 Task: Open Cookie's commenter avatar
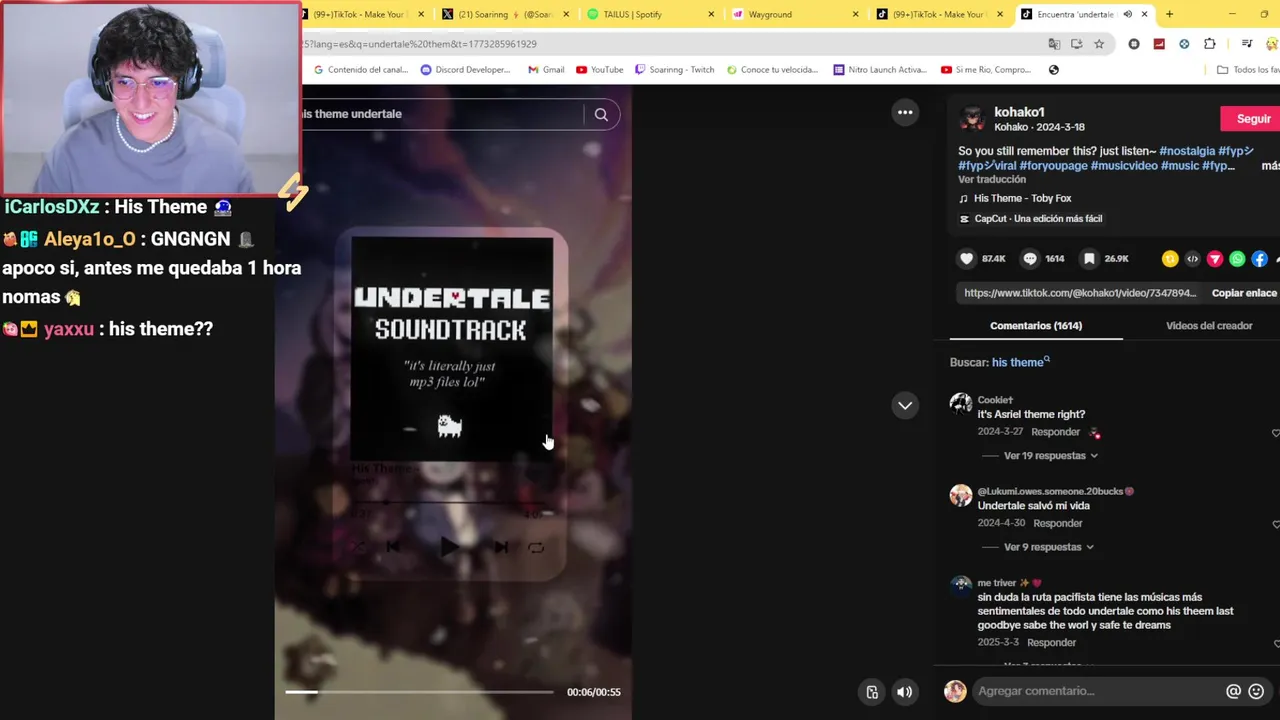pos(961,404)
